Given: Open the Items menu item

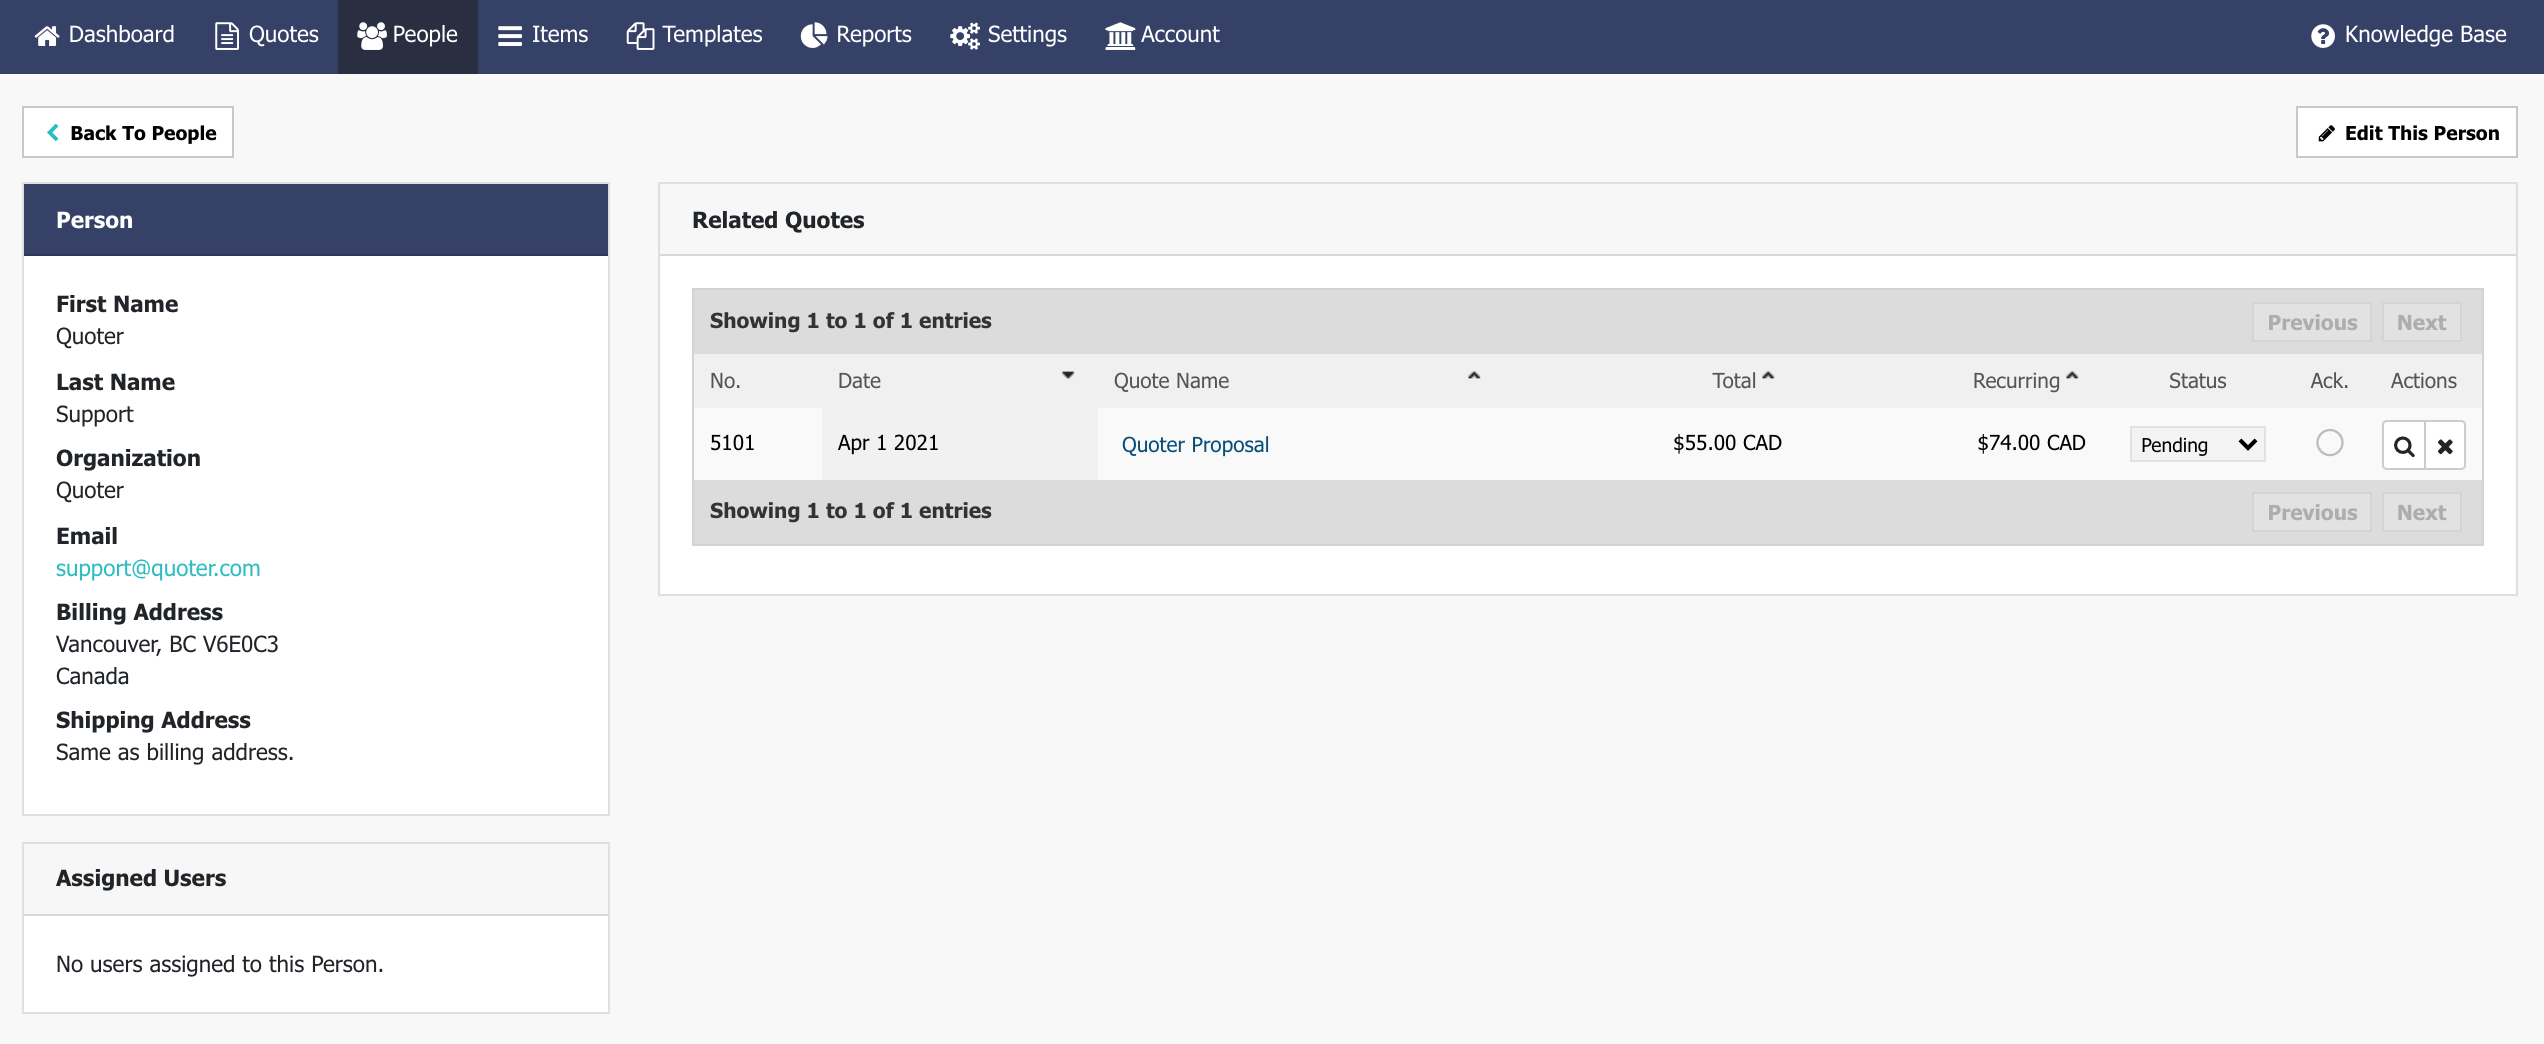Looking at the screenshot, I should (x=543, y=35).
